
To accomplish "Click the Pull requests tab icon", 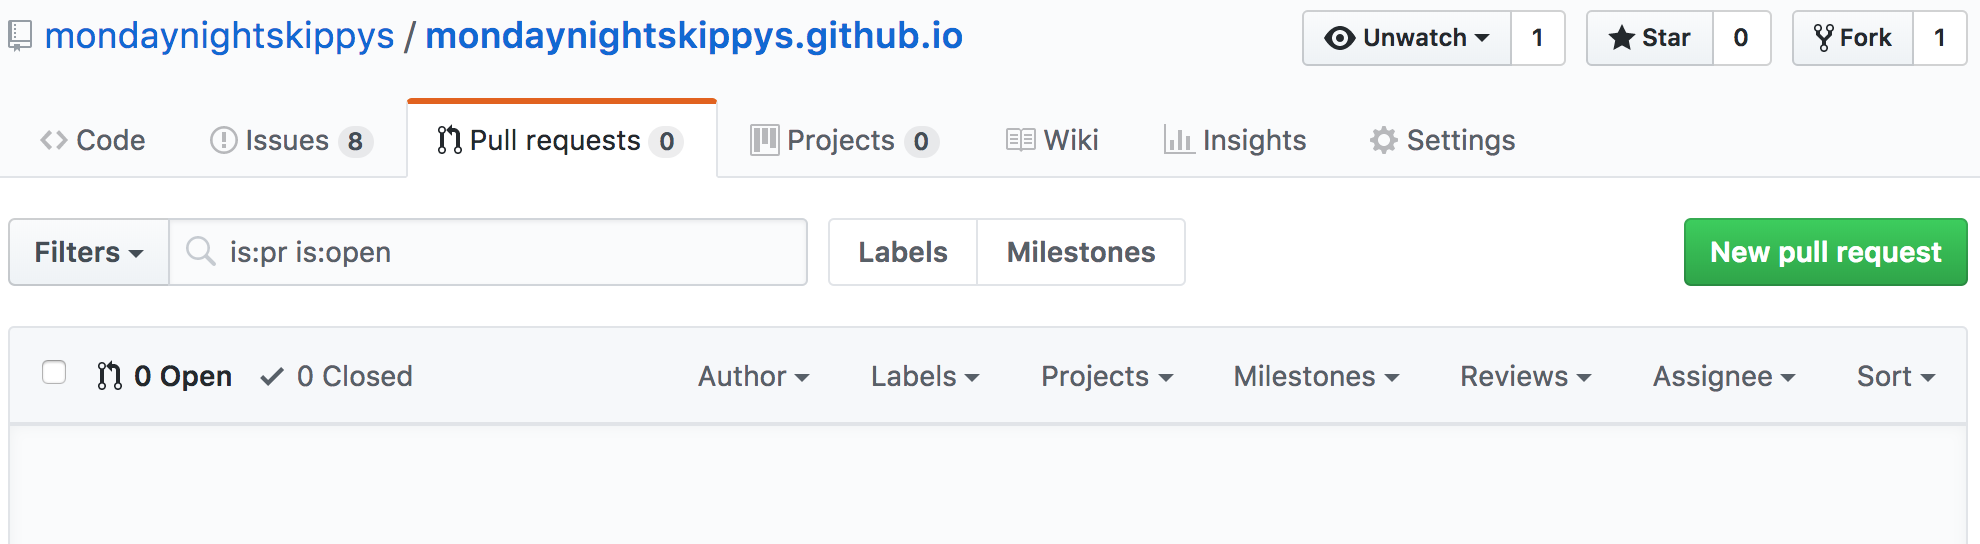I will point(449,140).
